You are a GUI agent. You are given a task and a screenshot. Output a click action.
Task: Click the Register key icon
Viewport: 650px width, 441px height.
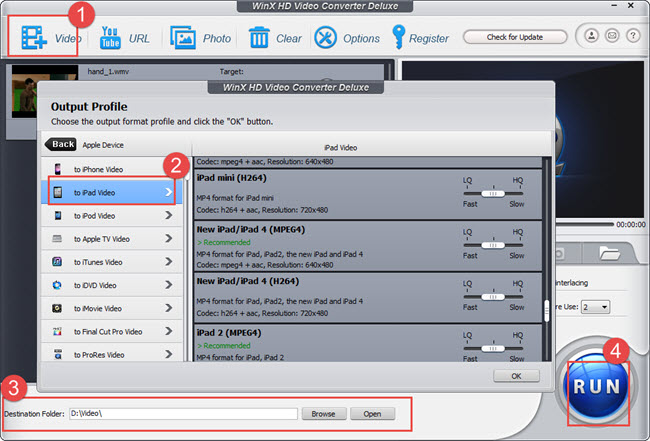click(x=398, y=37)
